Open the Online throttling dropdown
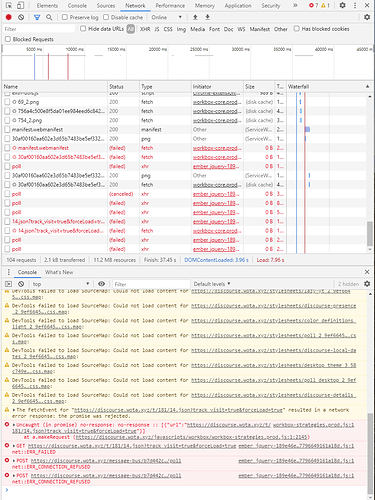This screenshot has width=375, height=500. [x=167, y=17]
